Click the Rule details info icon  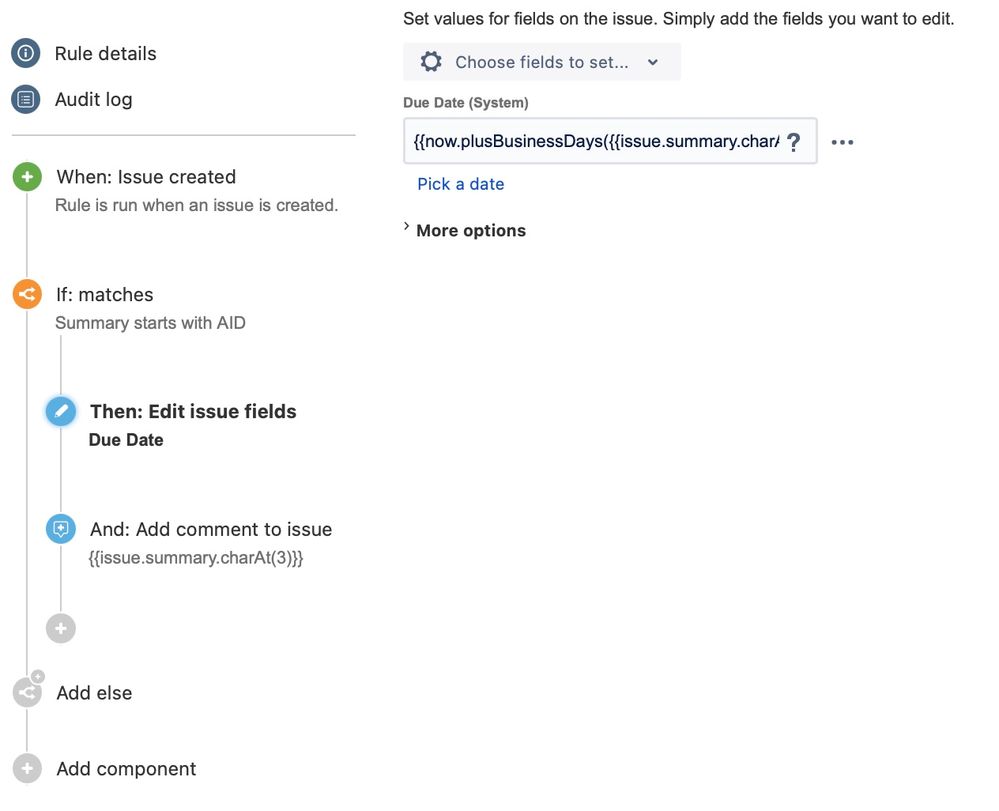(x=25, y=53)
